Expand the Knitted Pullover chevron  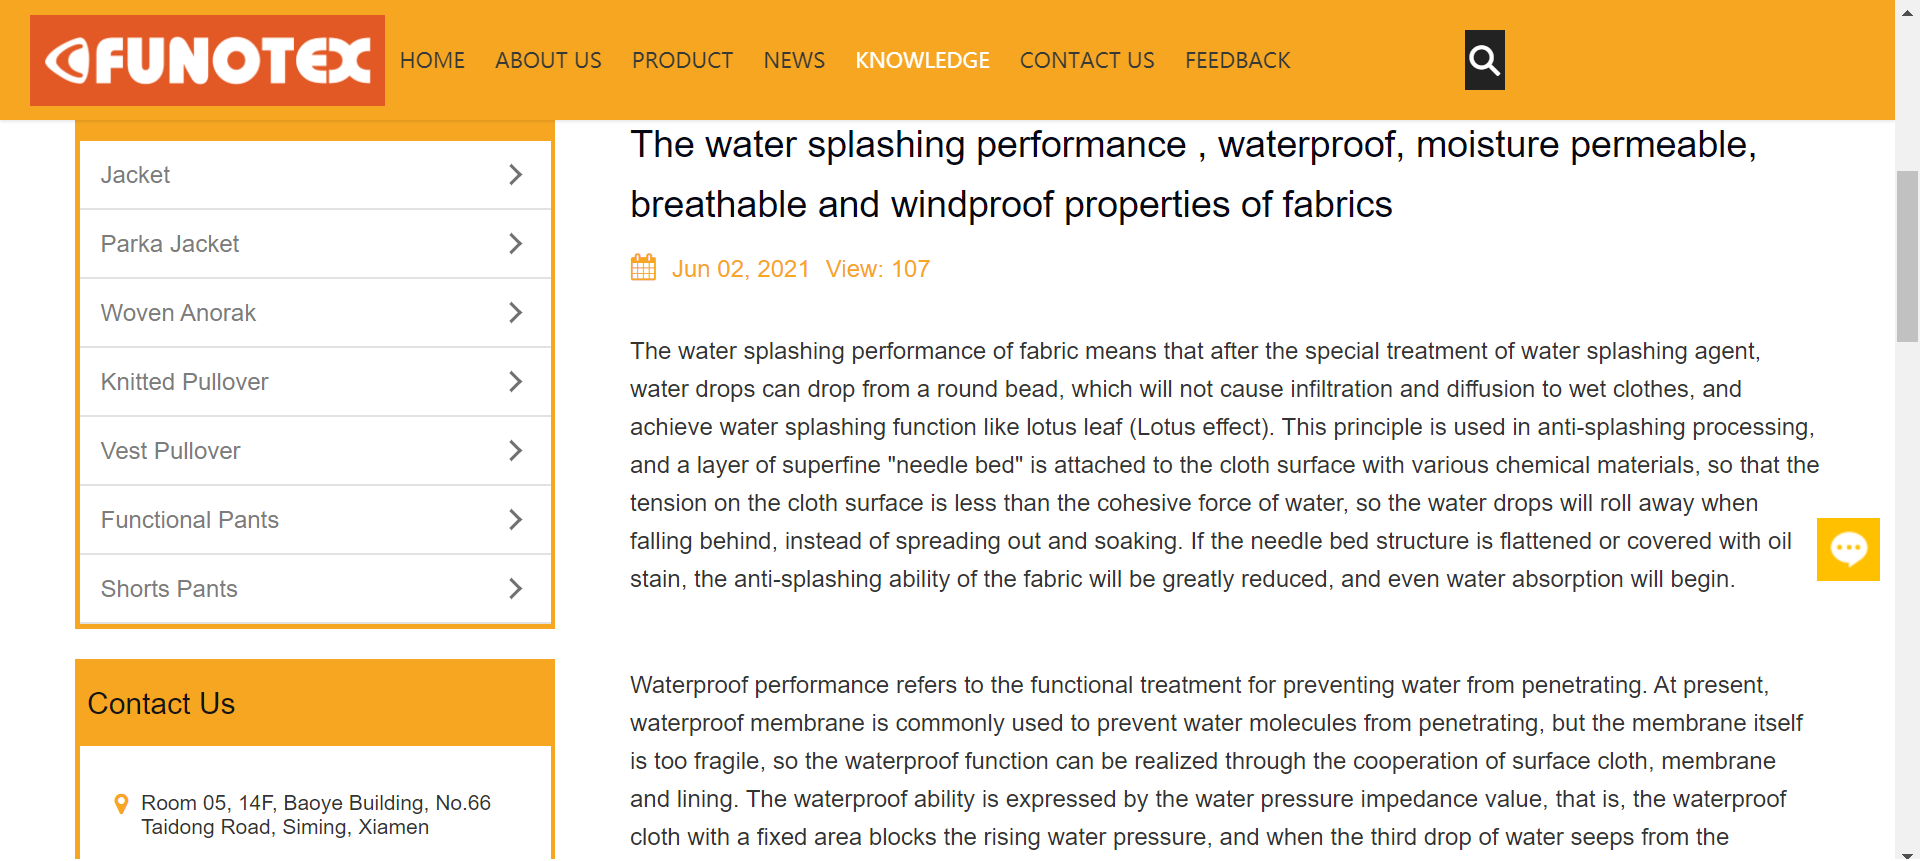point(515,382)
